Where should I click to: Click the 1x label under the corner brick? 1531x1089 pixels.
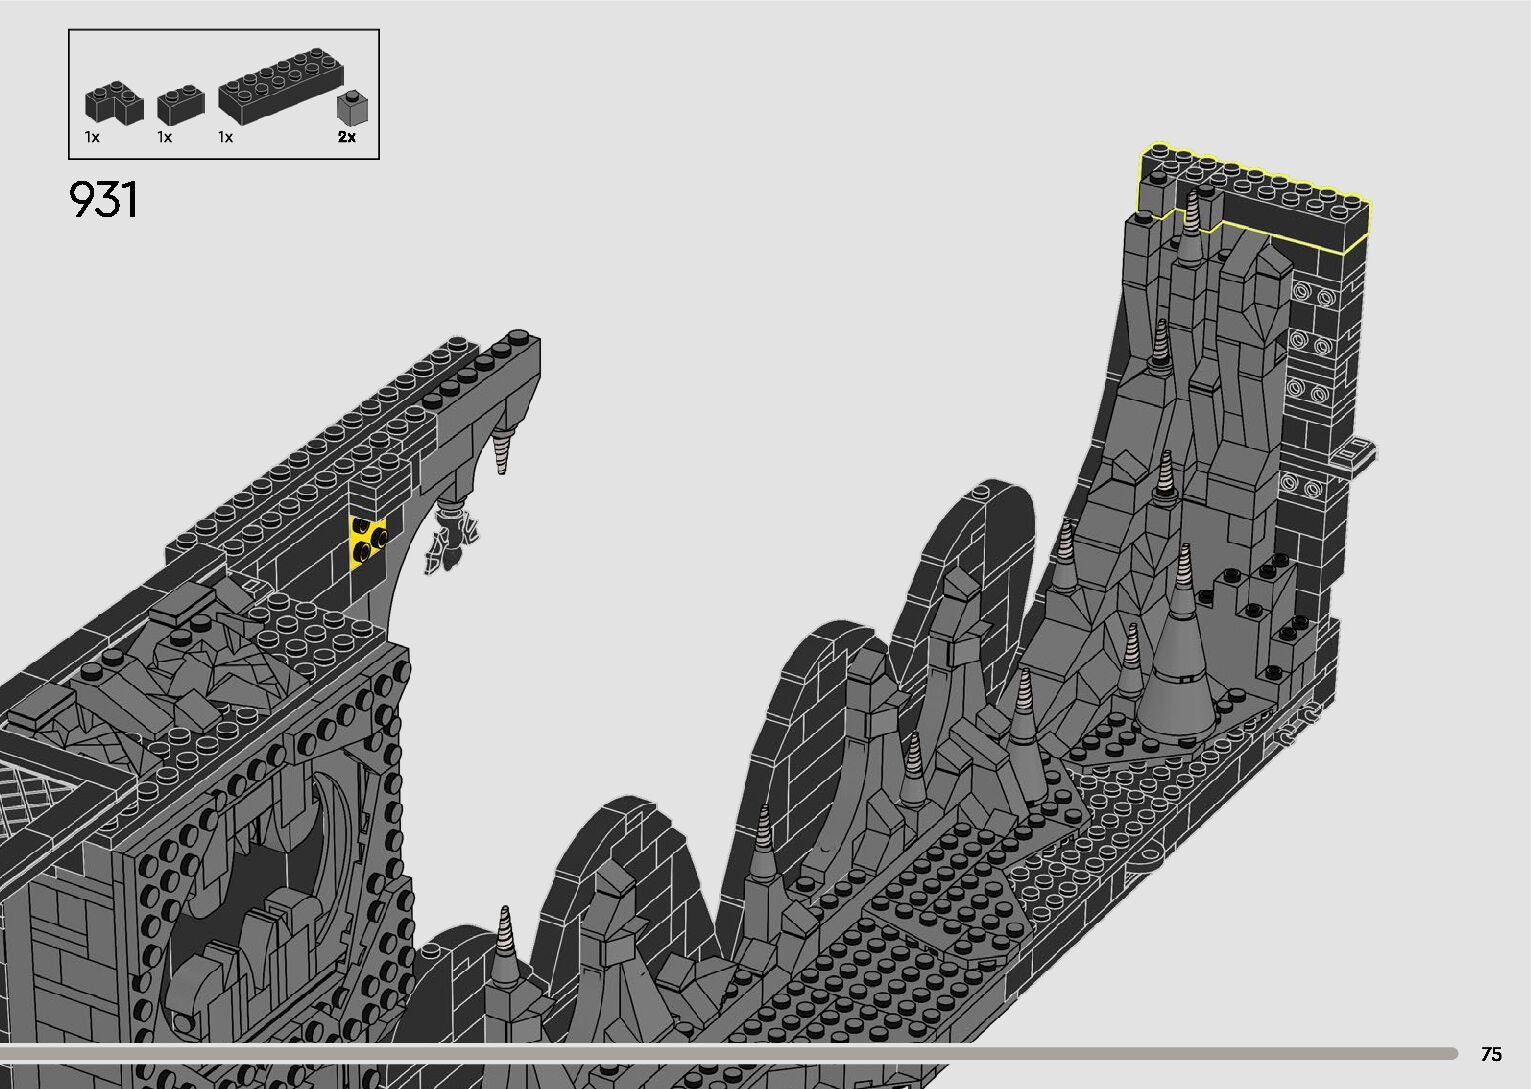click(92, 137)
